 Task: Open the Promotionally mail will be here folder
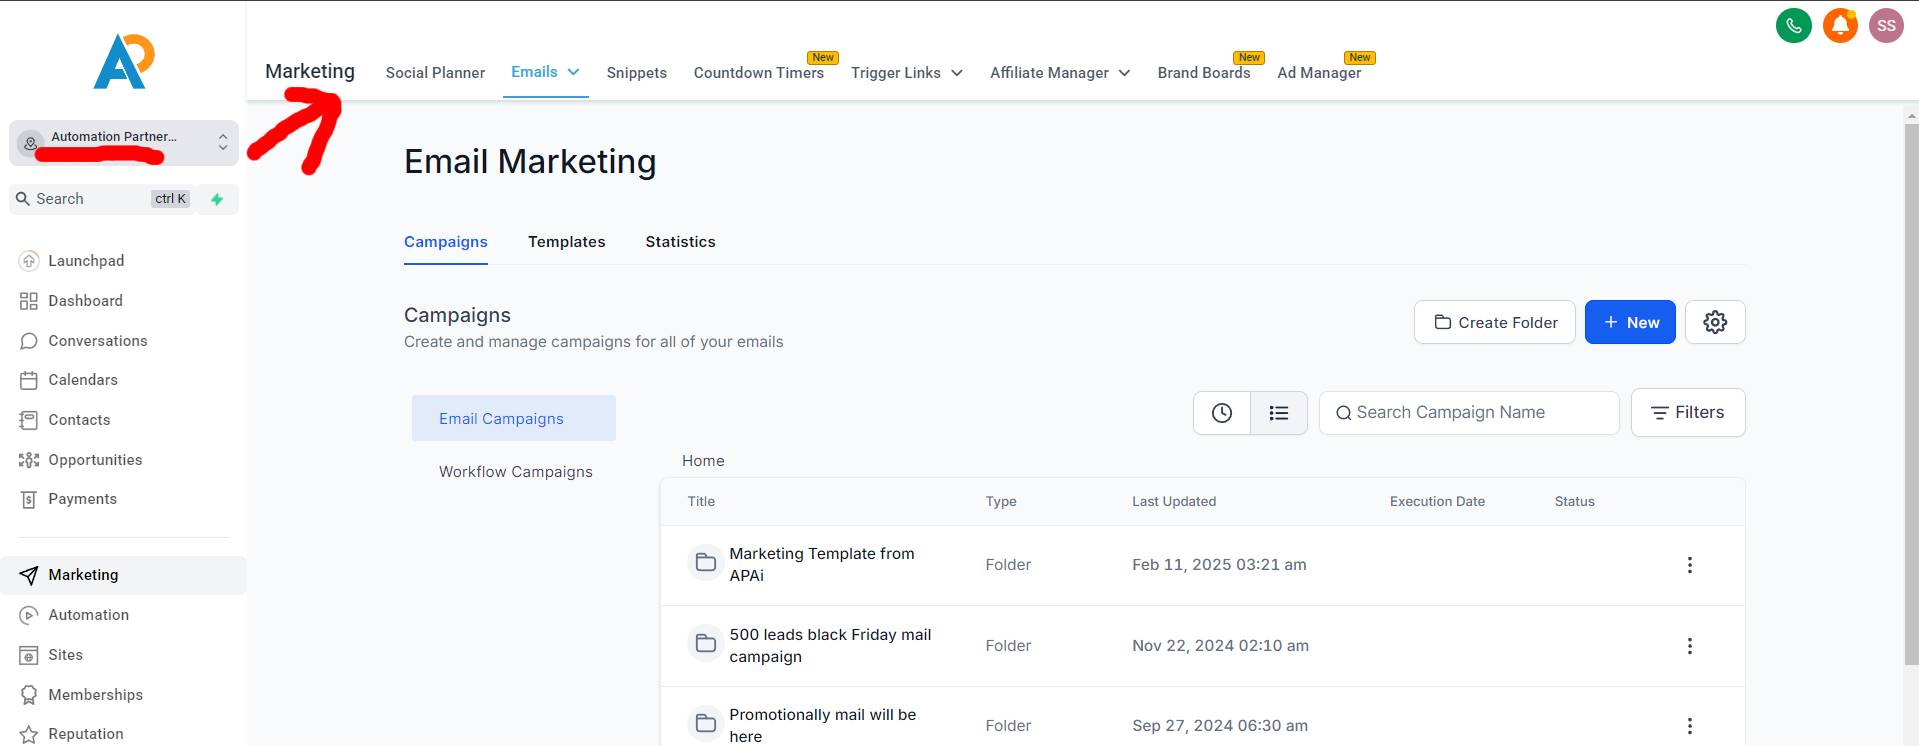pyautogui.click(x=822, y=725)
